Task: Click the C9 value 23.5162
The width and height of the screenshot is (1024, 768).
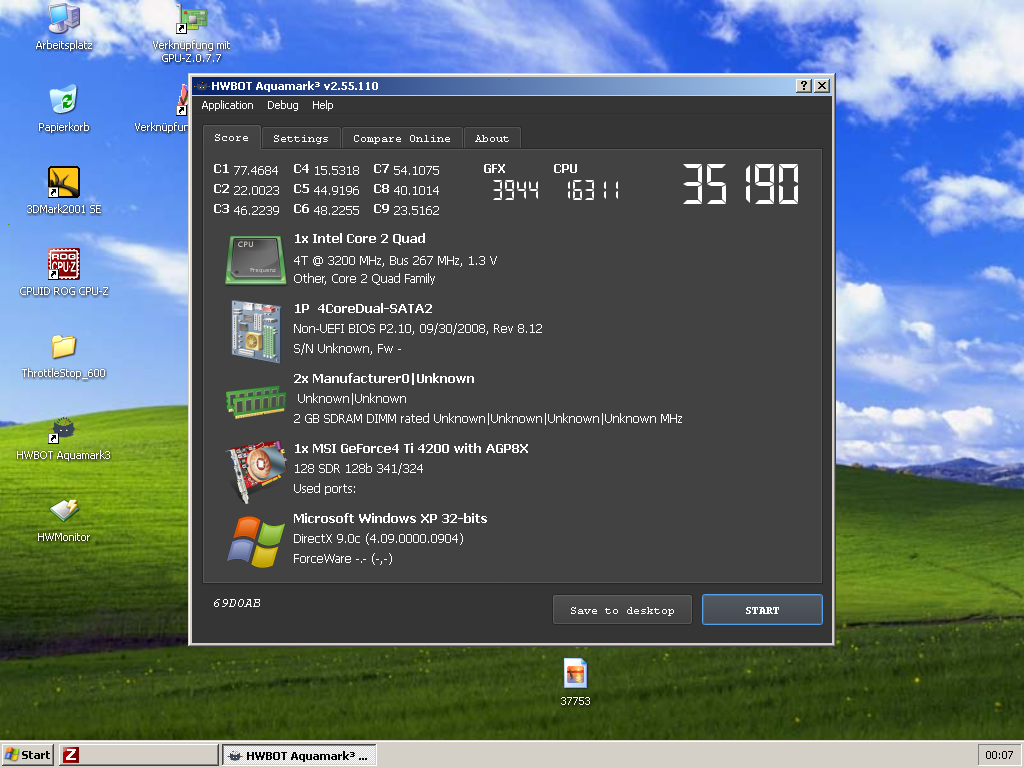Action: (x=417, y=210)
